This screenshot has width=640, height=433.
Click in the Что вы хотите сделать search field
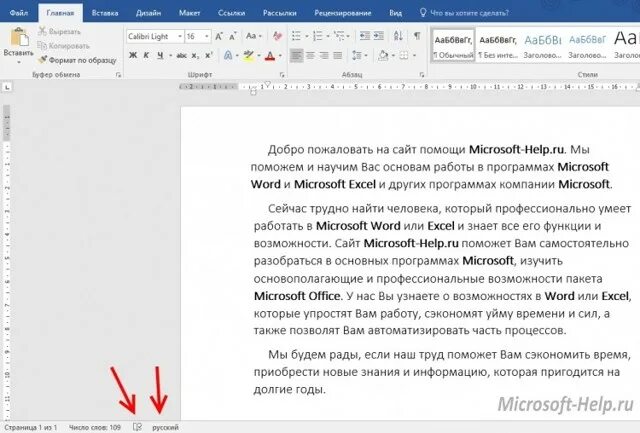pos(469,13)
